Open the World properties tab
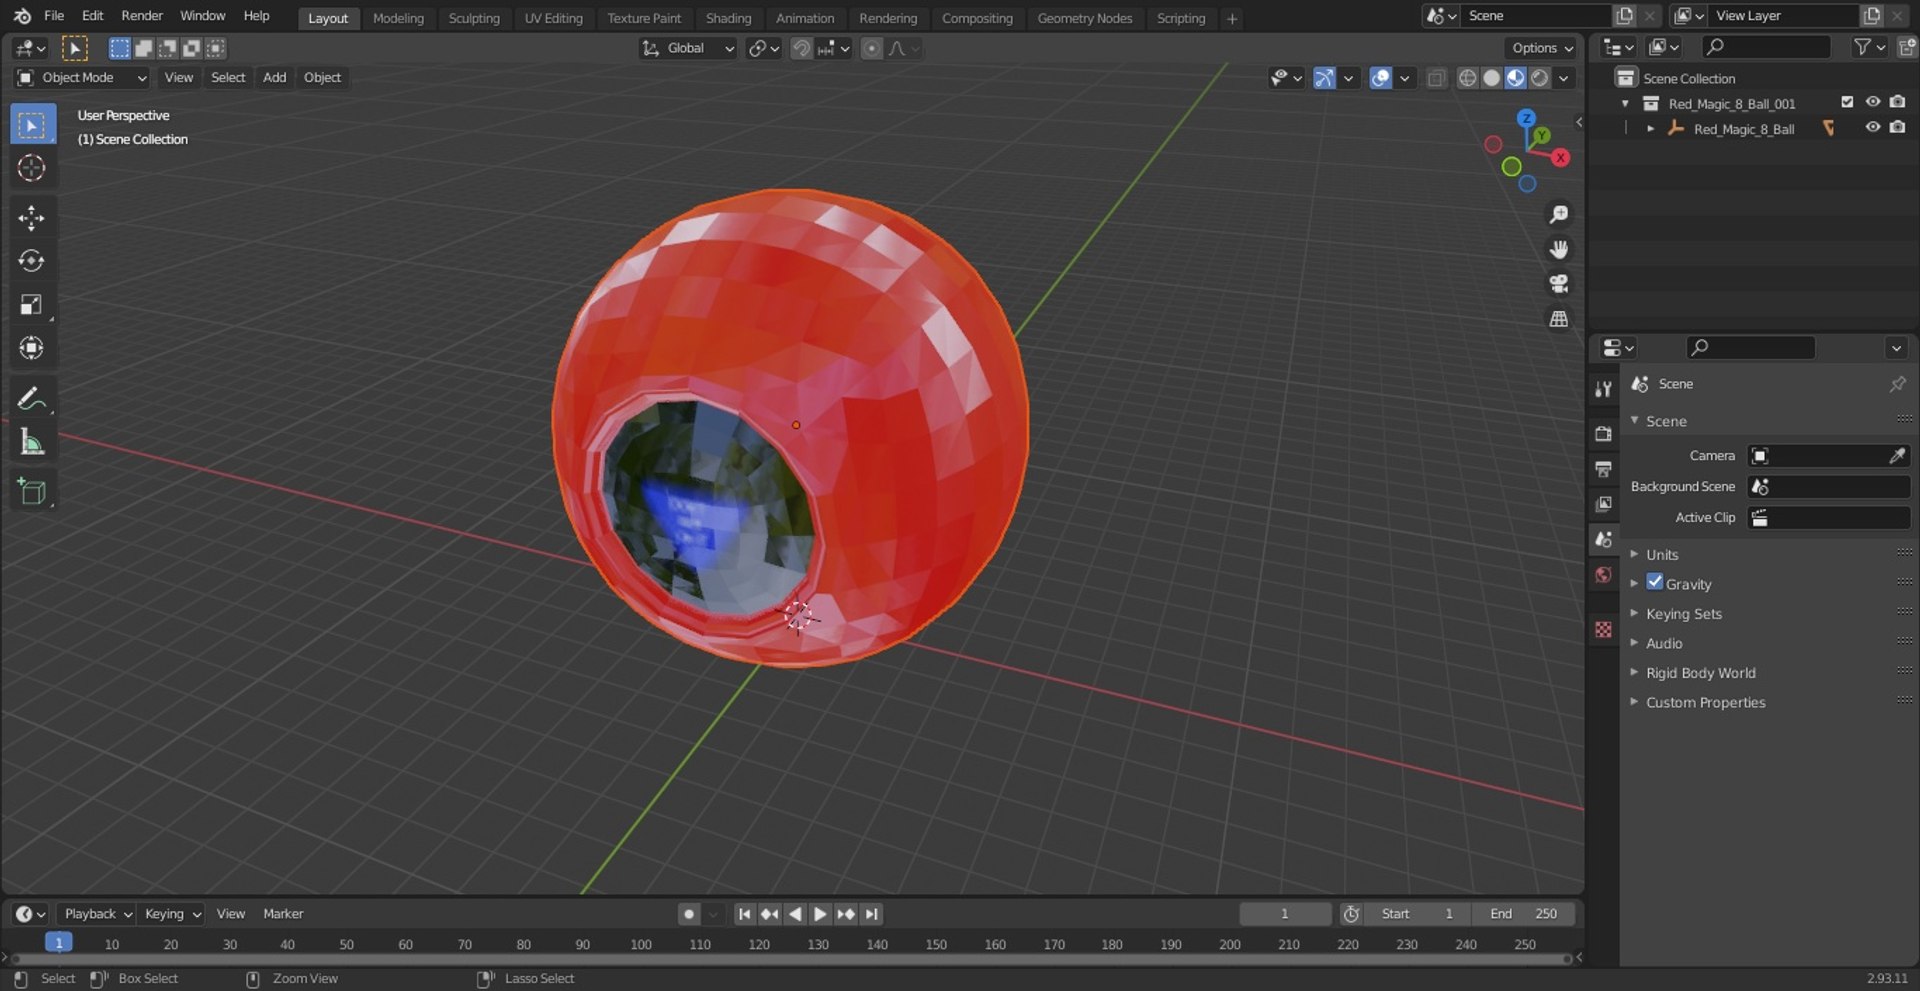The width and height of the screenshot is (1920, 991). [1603, 574]
